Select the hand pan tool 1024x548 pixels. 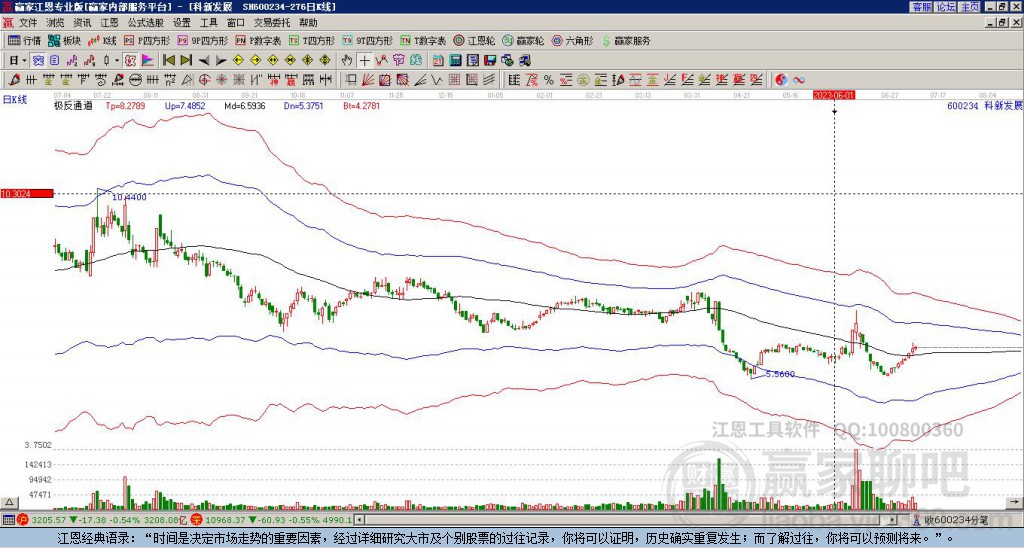click(347, 61)
